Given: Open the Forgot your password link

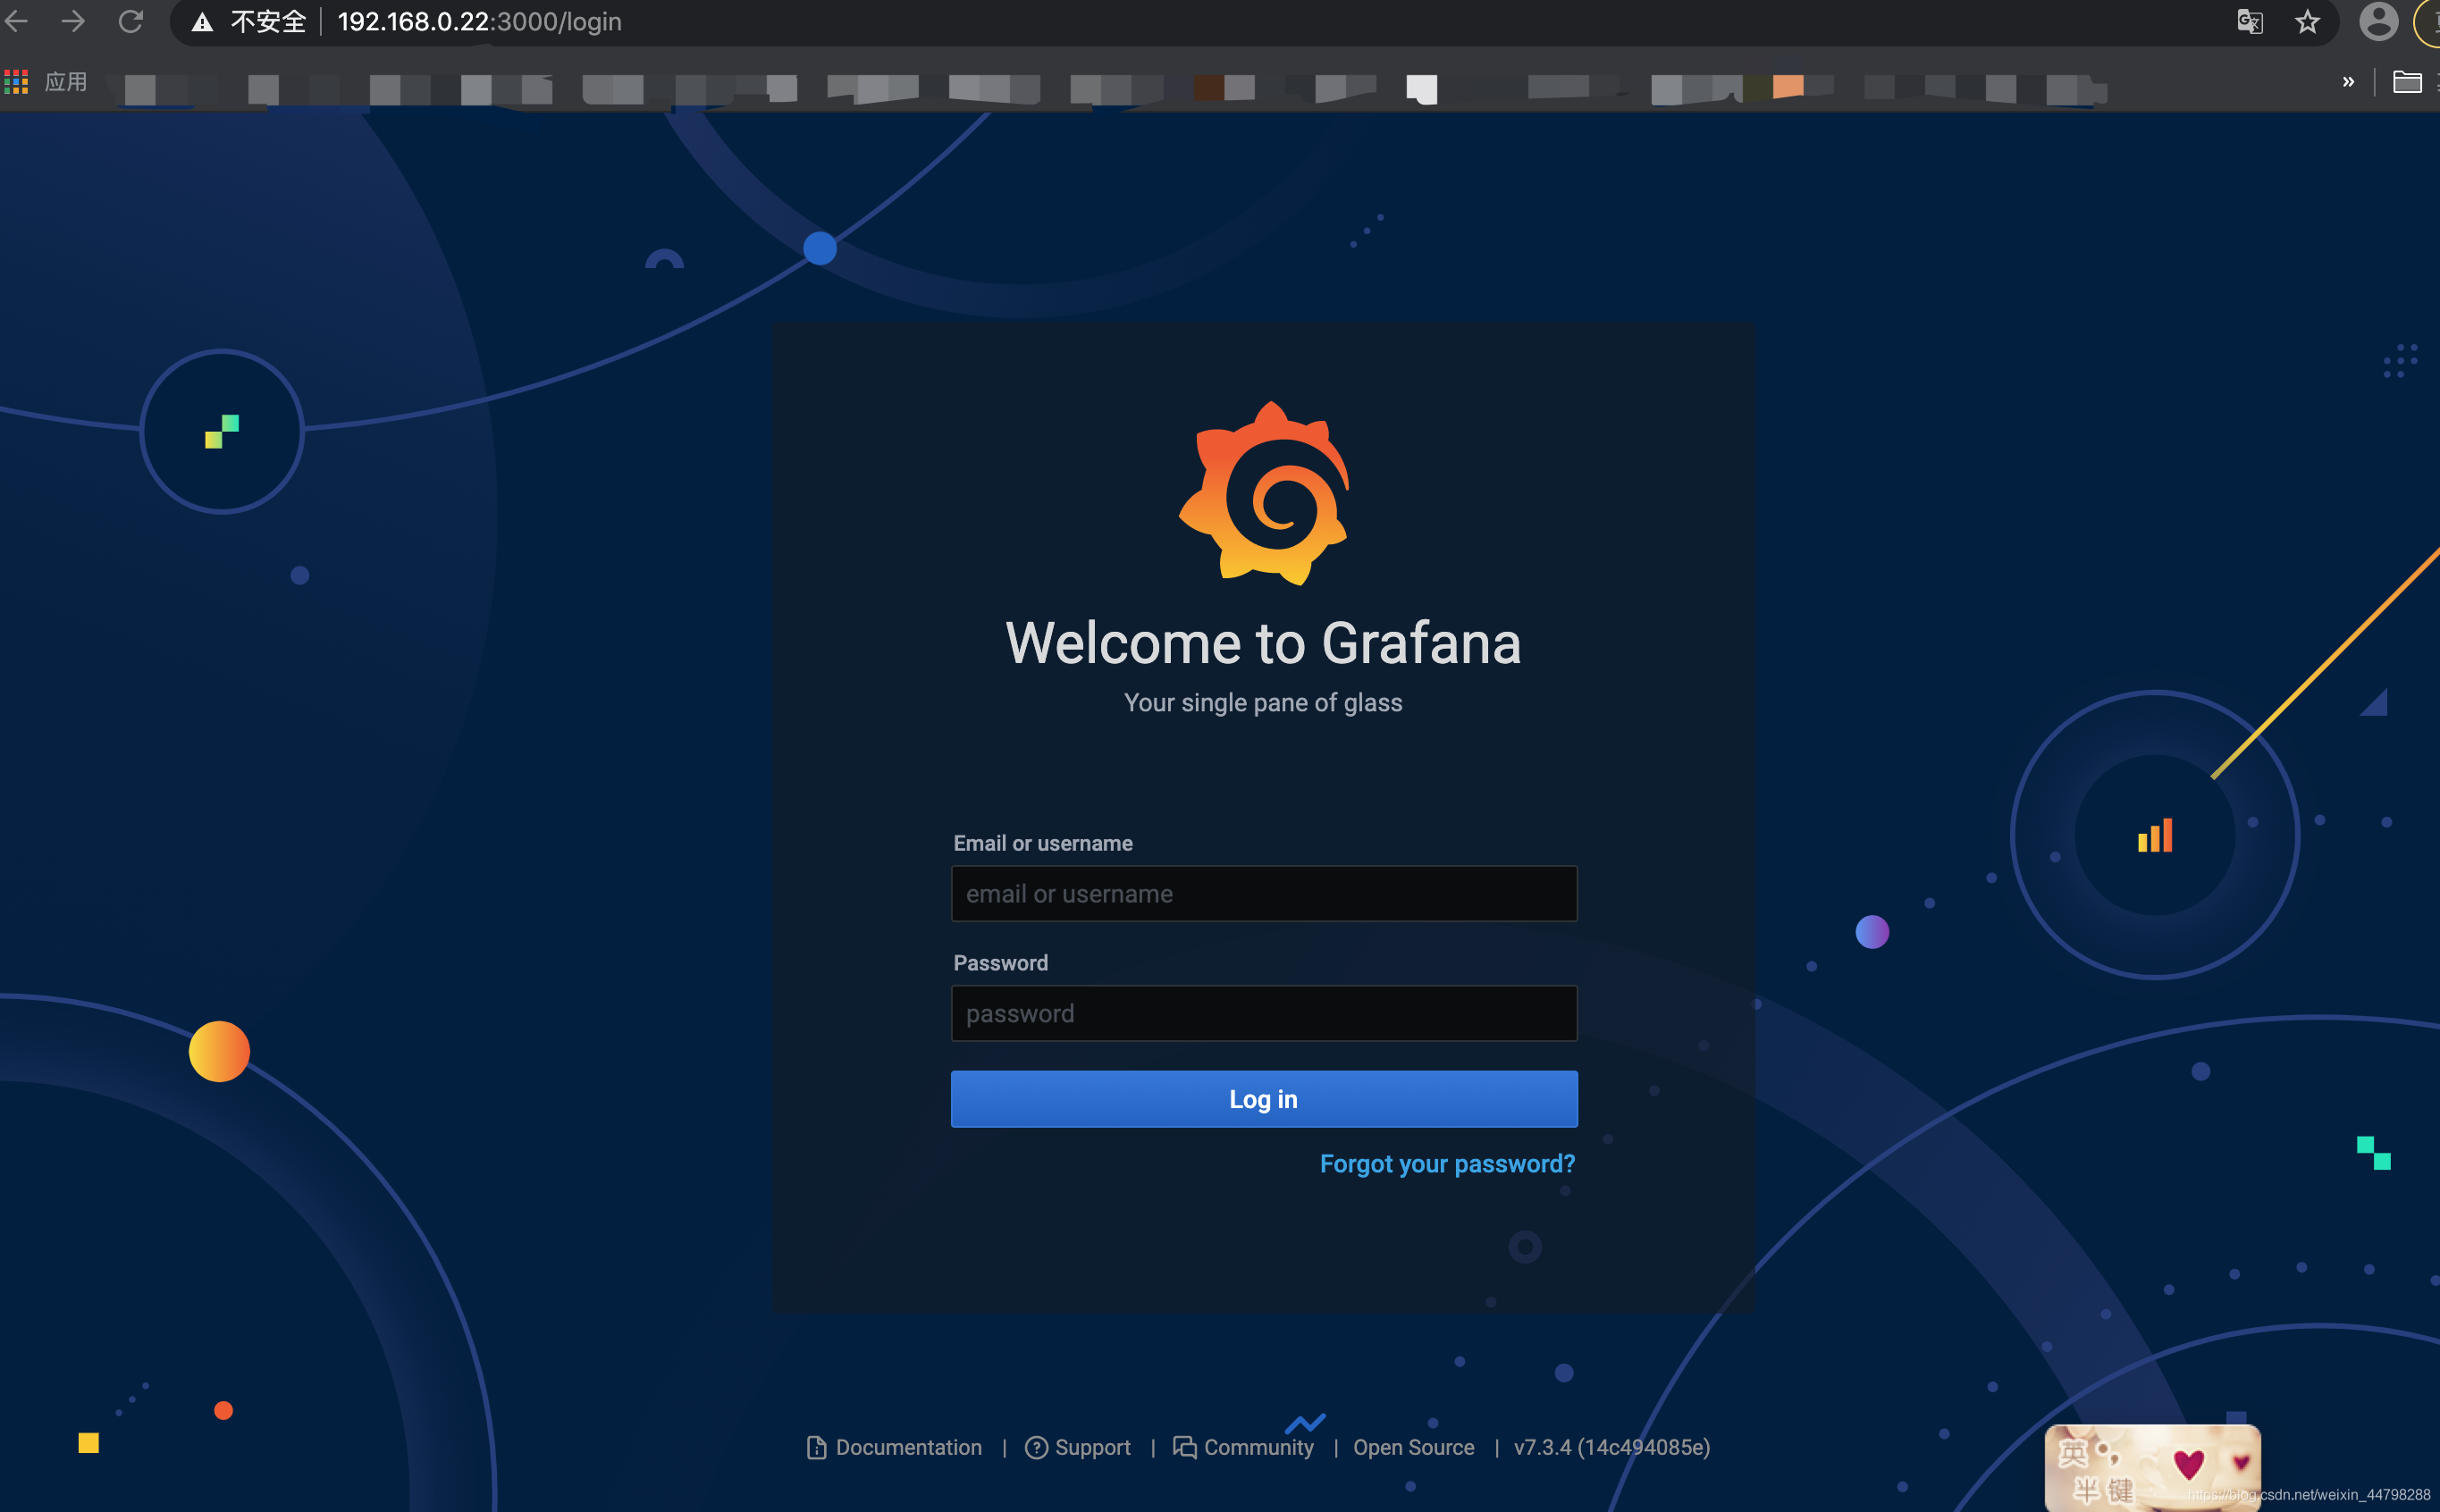Looking at the screenshot, I should click(x=1447, y=1164).
